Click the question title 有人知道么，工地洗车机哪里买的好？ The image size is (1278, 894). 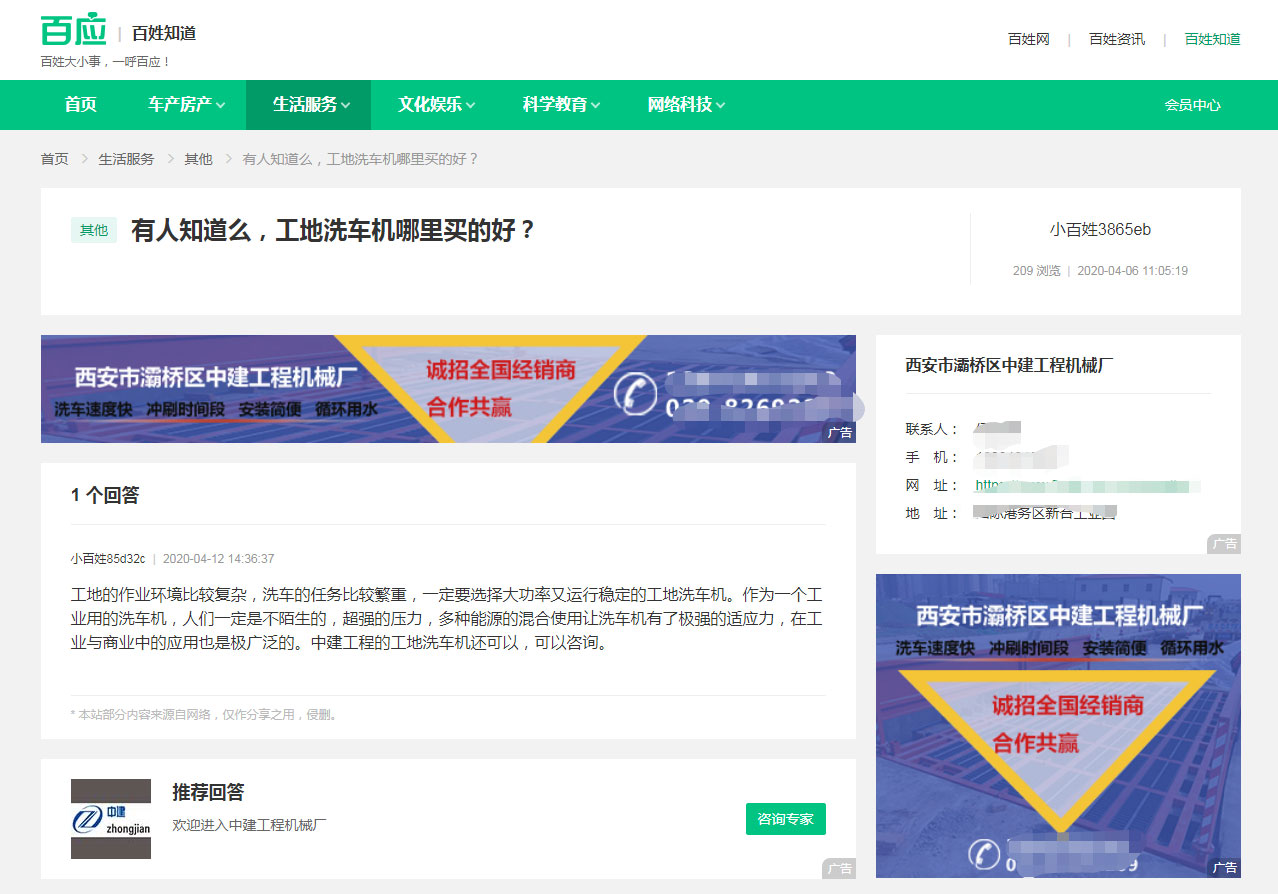(x=334, y=230)
